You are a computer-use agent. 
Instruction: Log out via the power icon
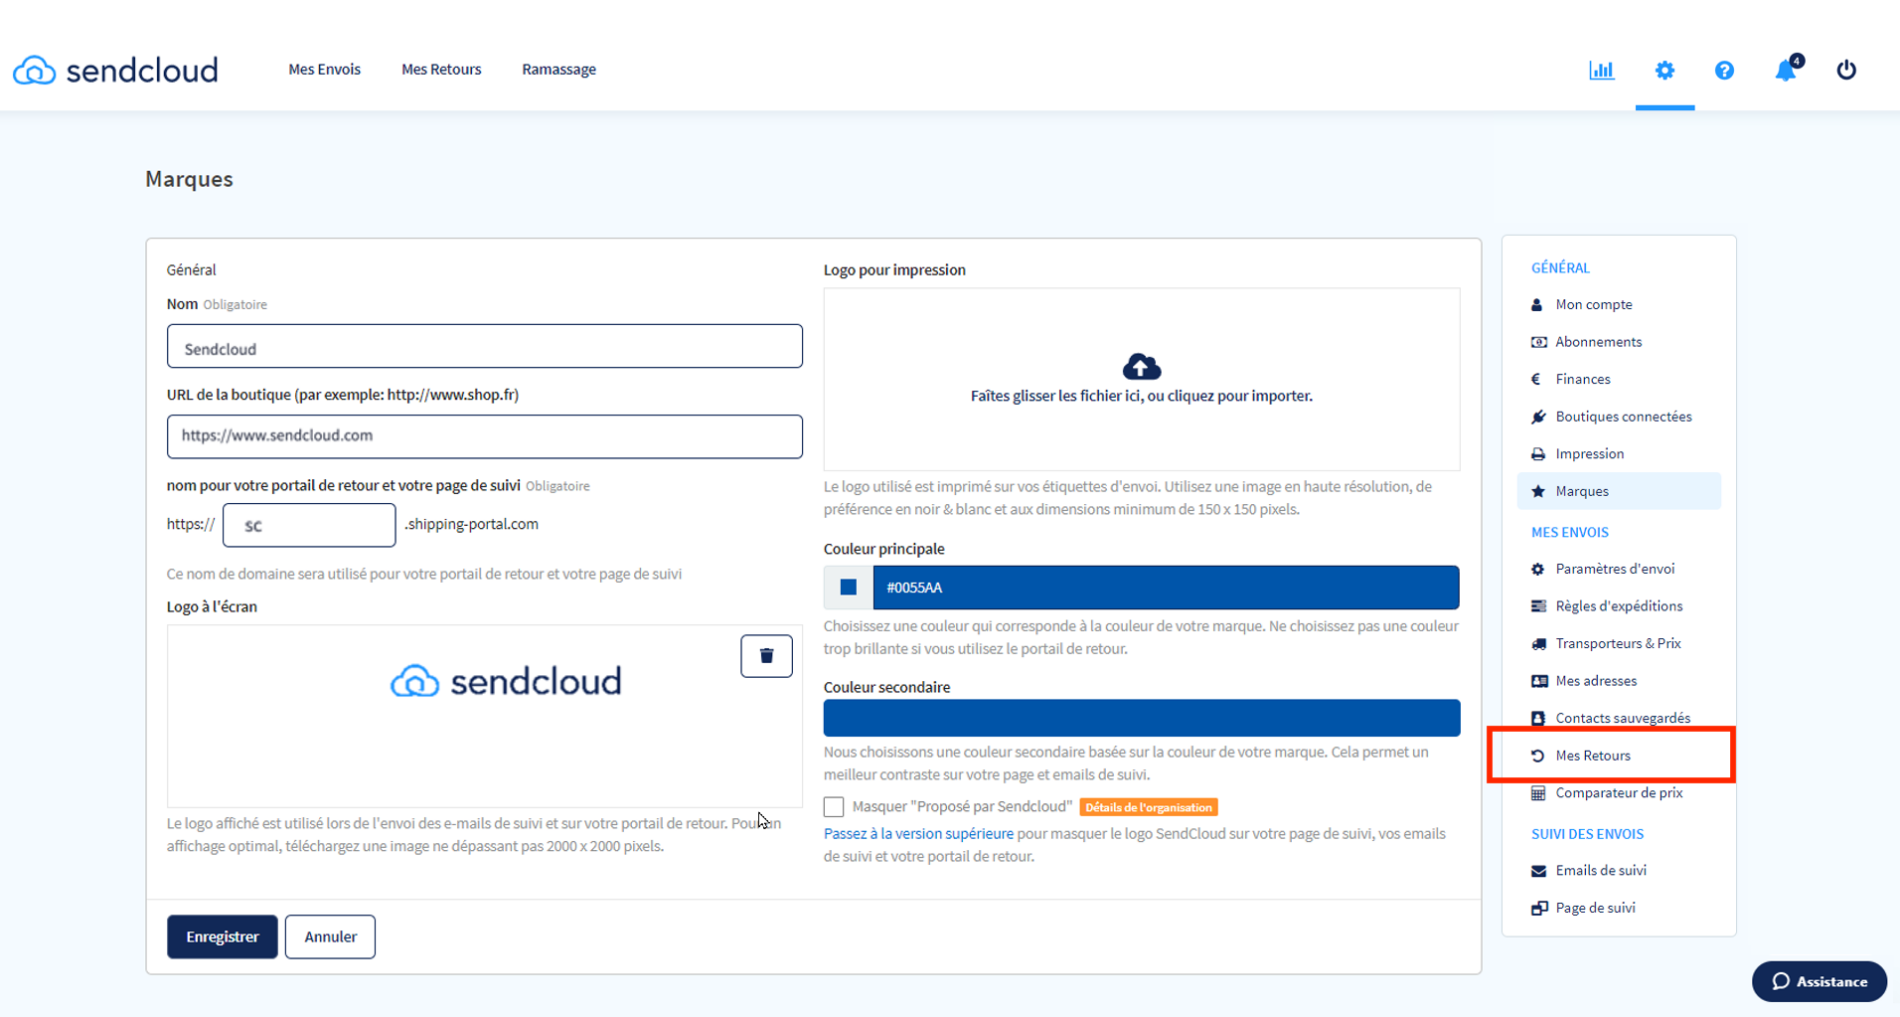1846,70
